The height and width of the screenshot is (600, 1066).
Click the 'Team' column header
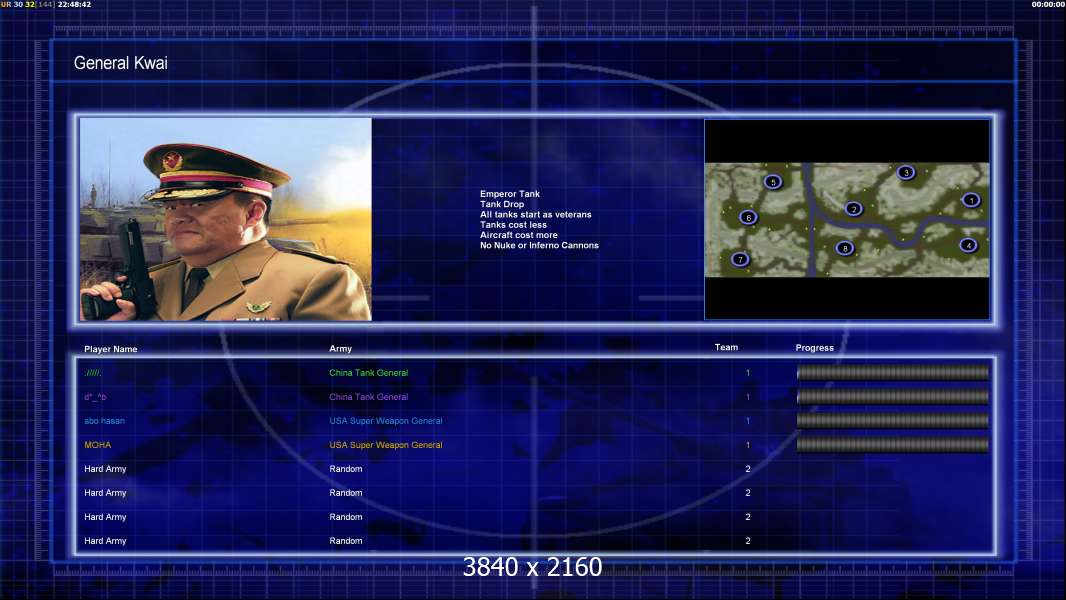(x=726, y=347)
